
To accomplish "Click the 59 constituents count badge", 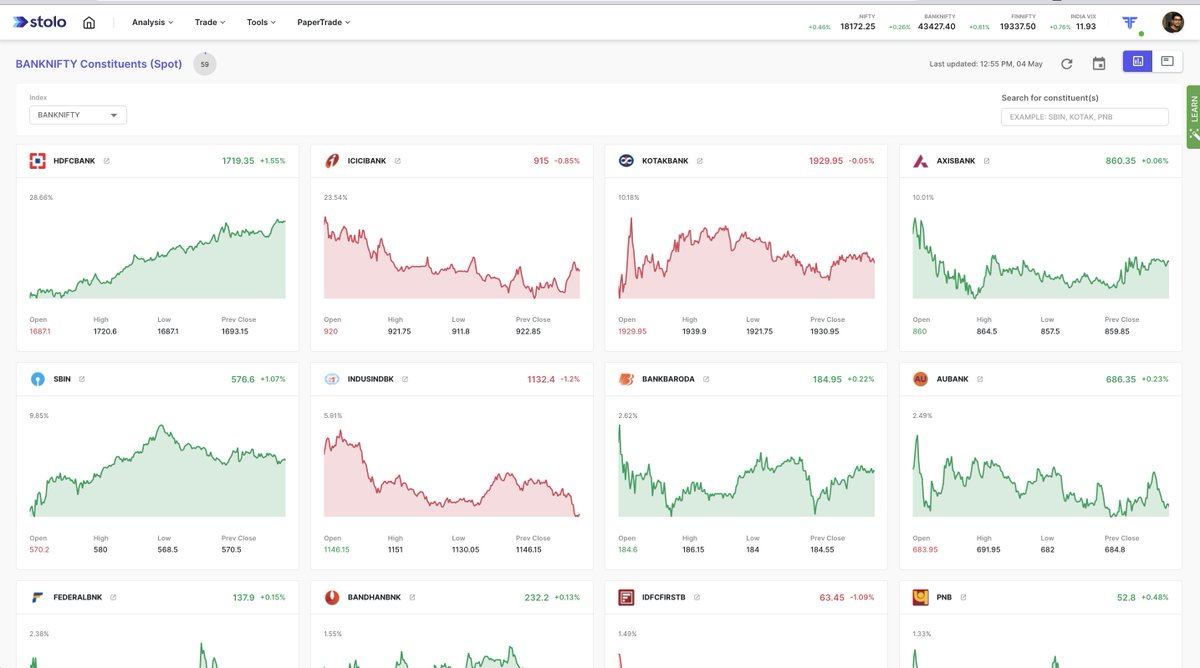I will [x=205, y=64].
